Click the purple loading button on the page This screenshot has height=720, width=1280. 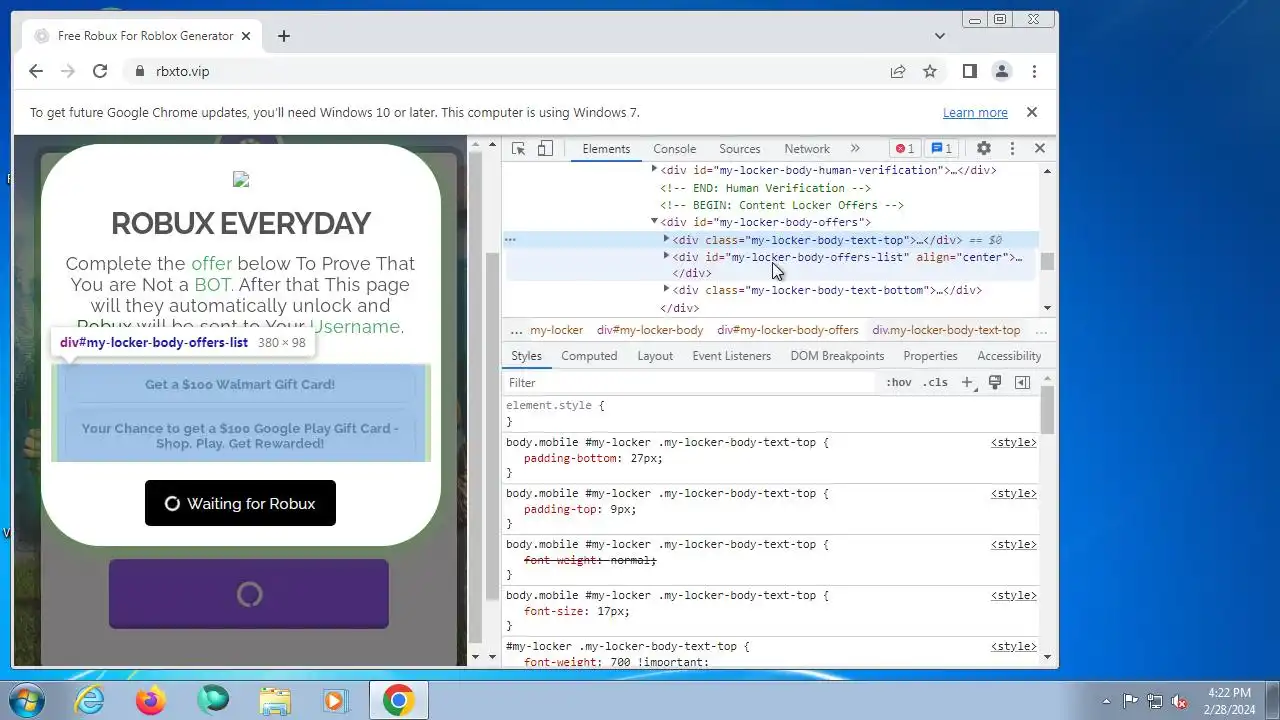(x=248, y=594)
